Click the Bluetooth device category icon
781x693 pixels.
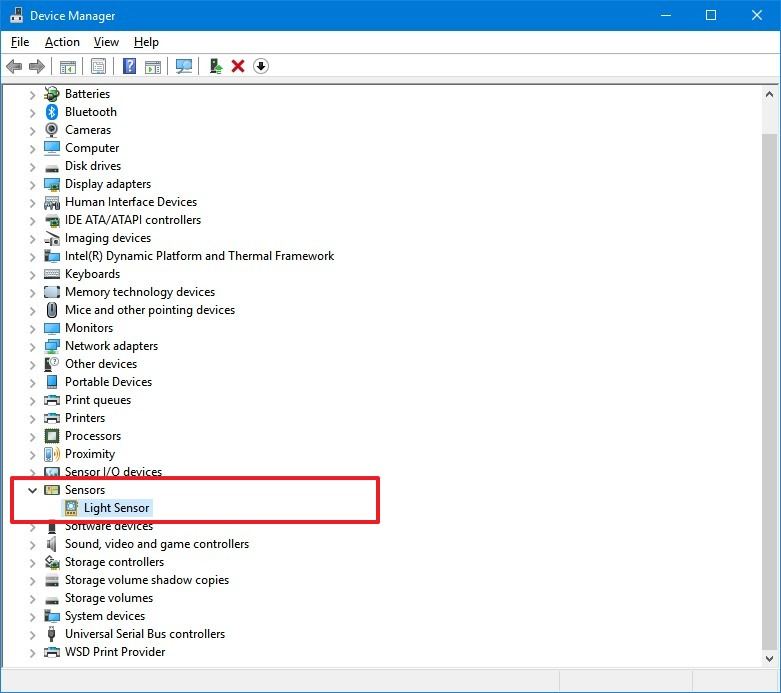click(x=52, y=112)
